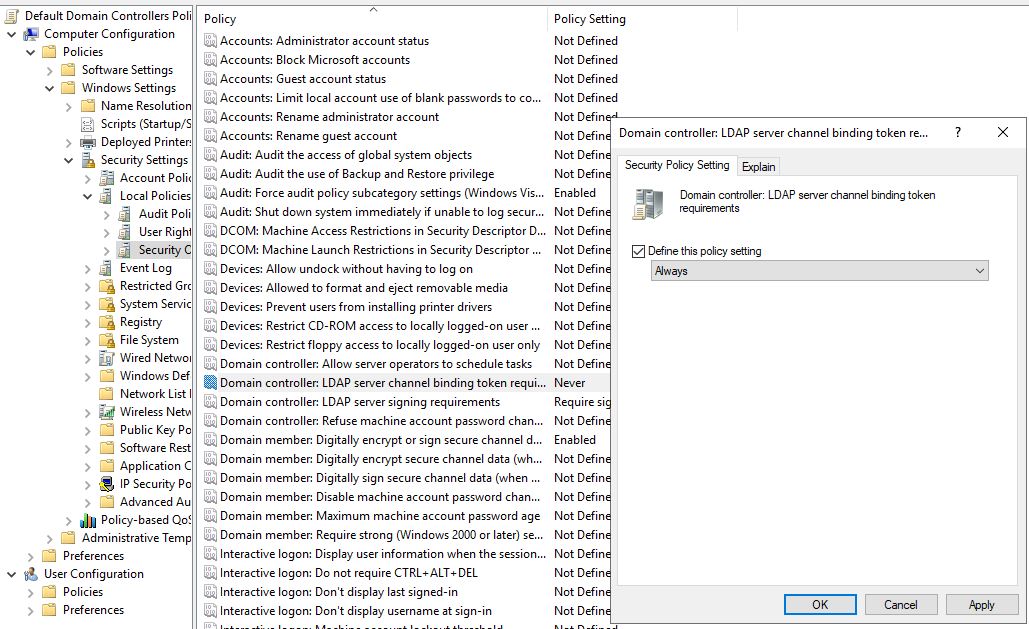Click the Audit Policy tree icon

[x=126, y=214]
